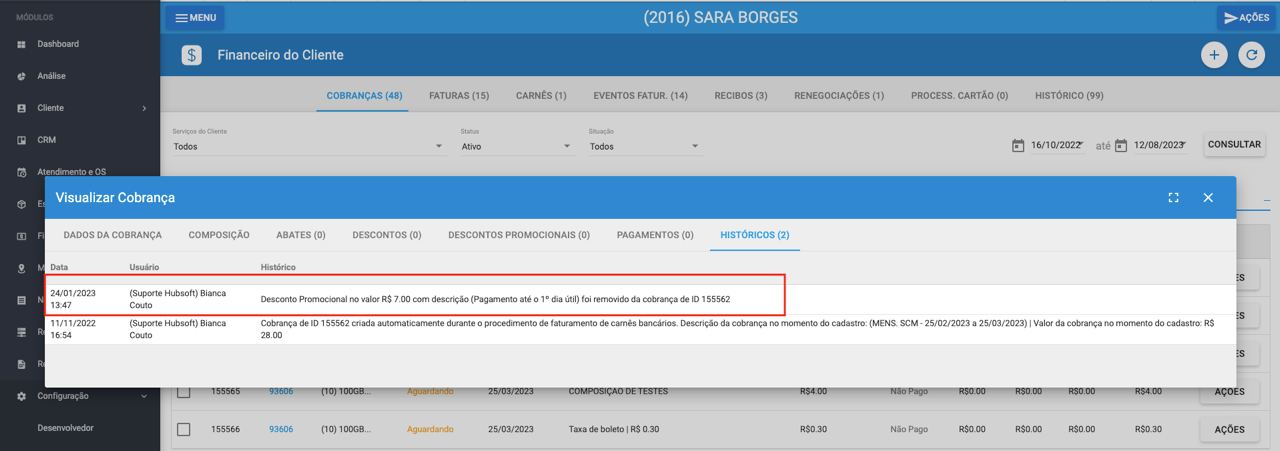Switch to HISTÓRICO (99) page tab

[x=1069, y=96]
